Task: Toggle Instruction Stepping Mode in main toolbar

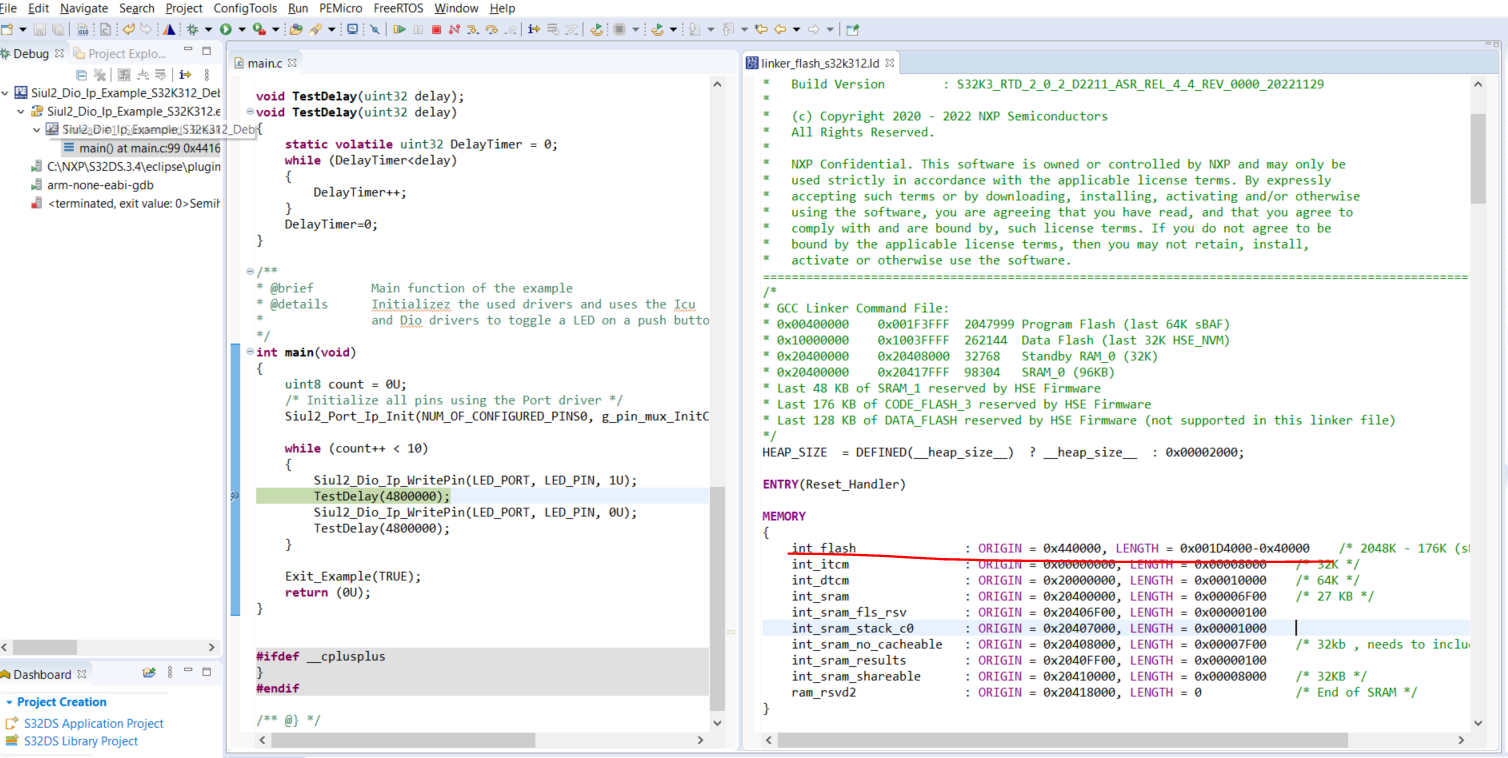Action: pyautogui.click(x=534, y=29)
